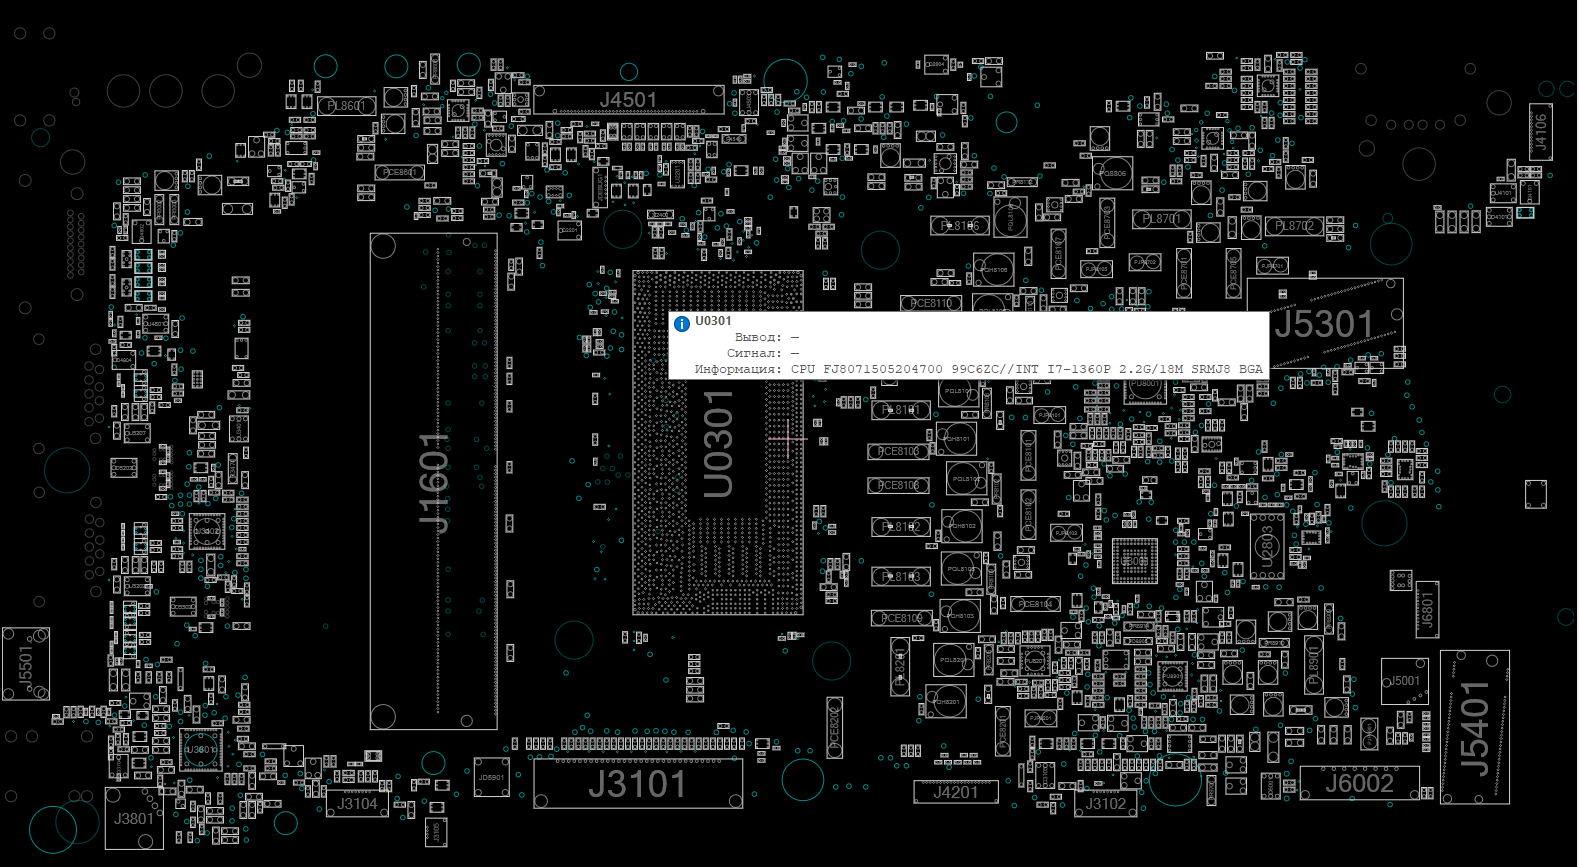Select the J3104 connector
This screenshot has height=867, width=1579.
[357, 804]
